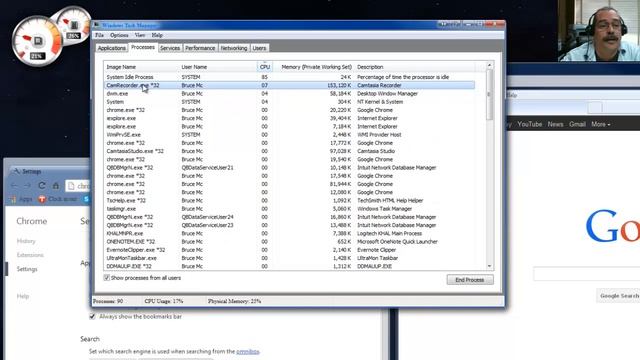Sort processes by CPU column header
The height and width of the screenshot is (360, 640).
[x=265, y=67]
